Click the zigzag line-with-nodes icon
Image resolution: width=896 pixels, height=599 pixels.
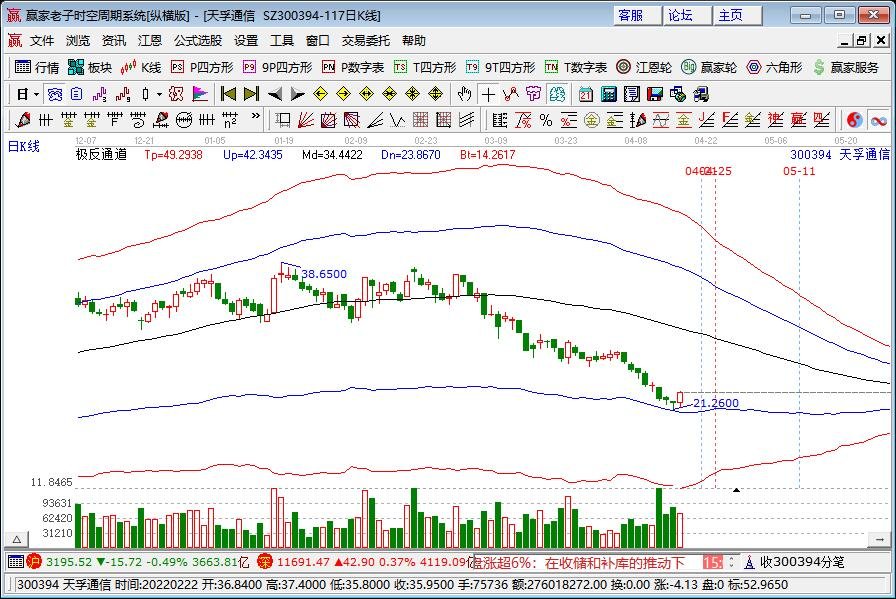tap(511, 94)
